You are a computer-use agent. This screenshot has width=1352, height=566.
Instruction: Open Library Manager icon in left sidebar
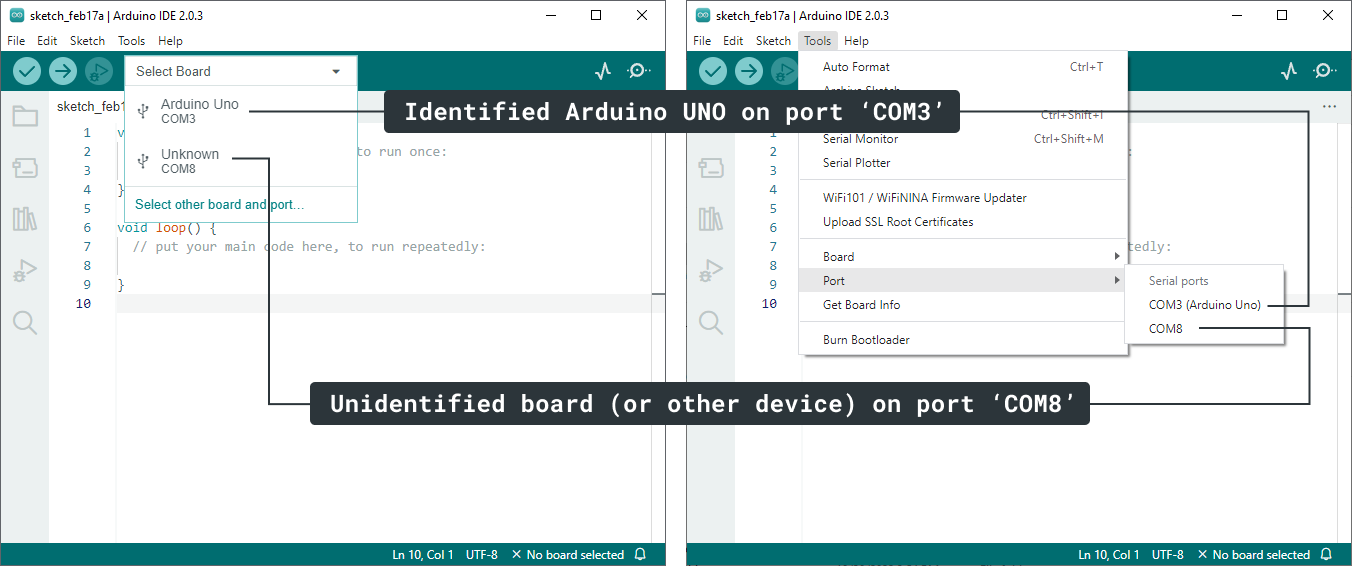point(25,219)
